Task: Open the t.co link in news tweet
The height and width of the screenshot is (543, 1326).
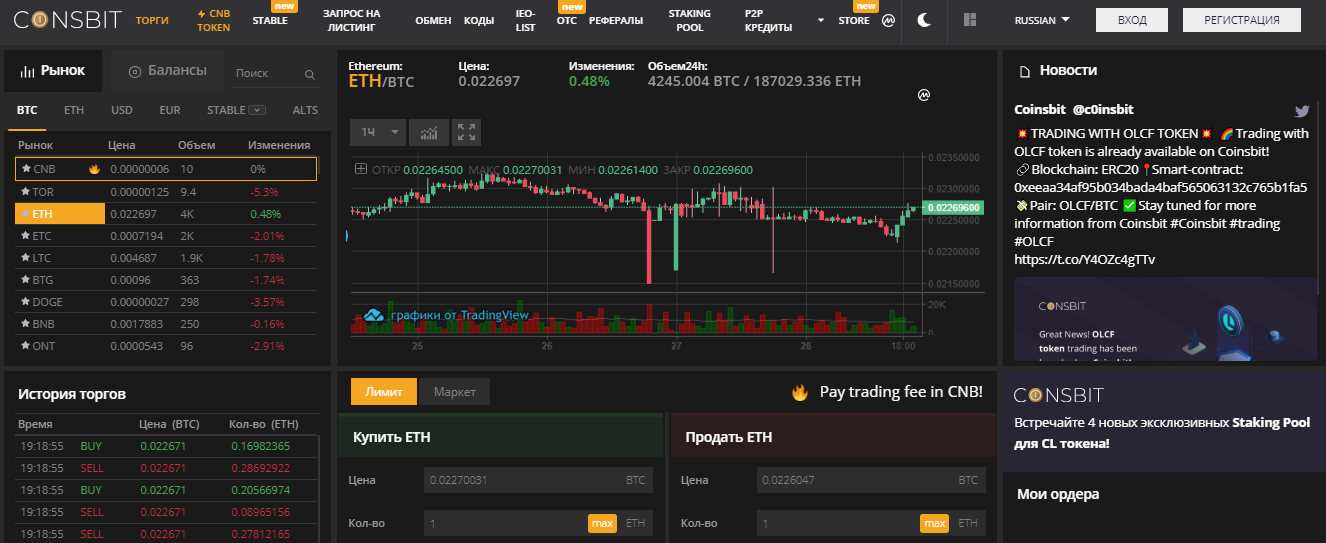Action: (1084, 259)
